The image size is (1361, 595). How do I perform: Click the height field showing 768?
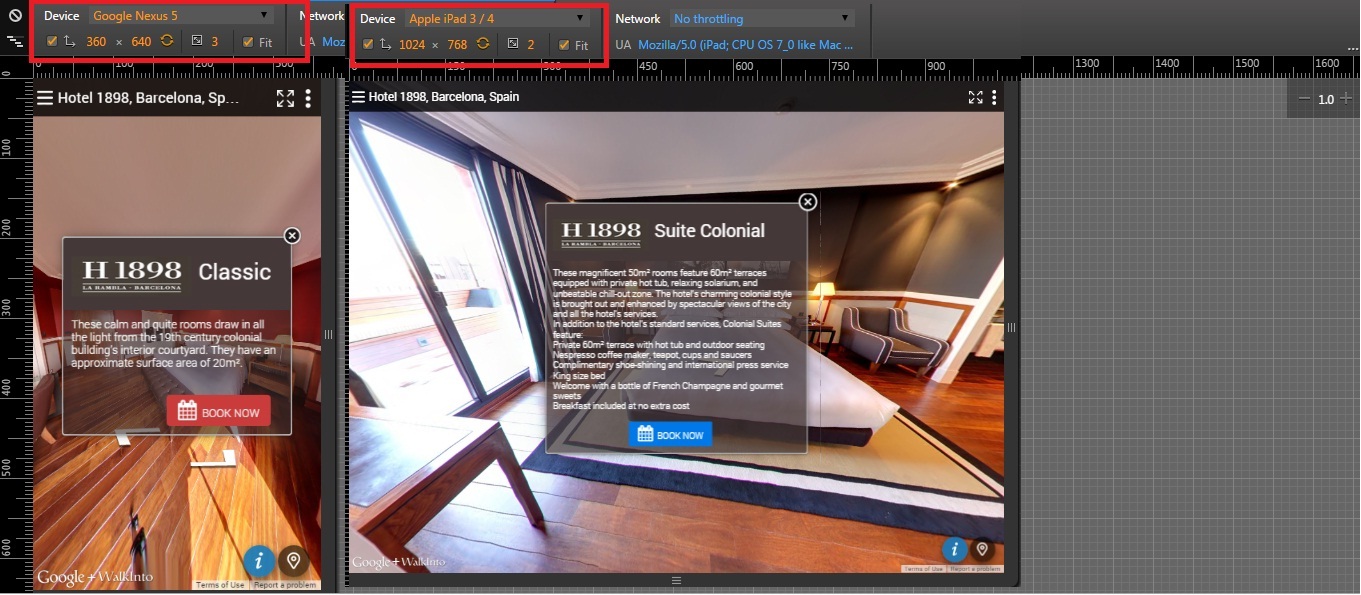(457, 44)
